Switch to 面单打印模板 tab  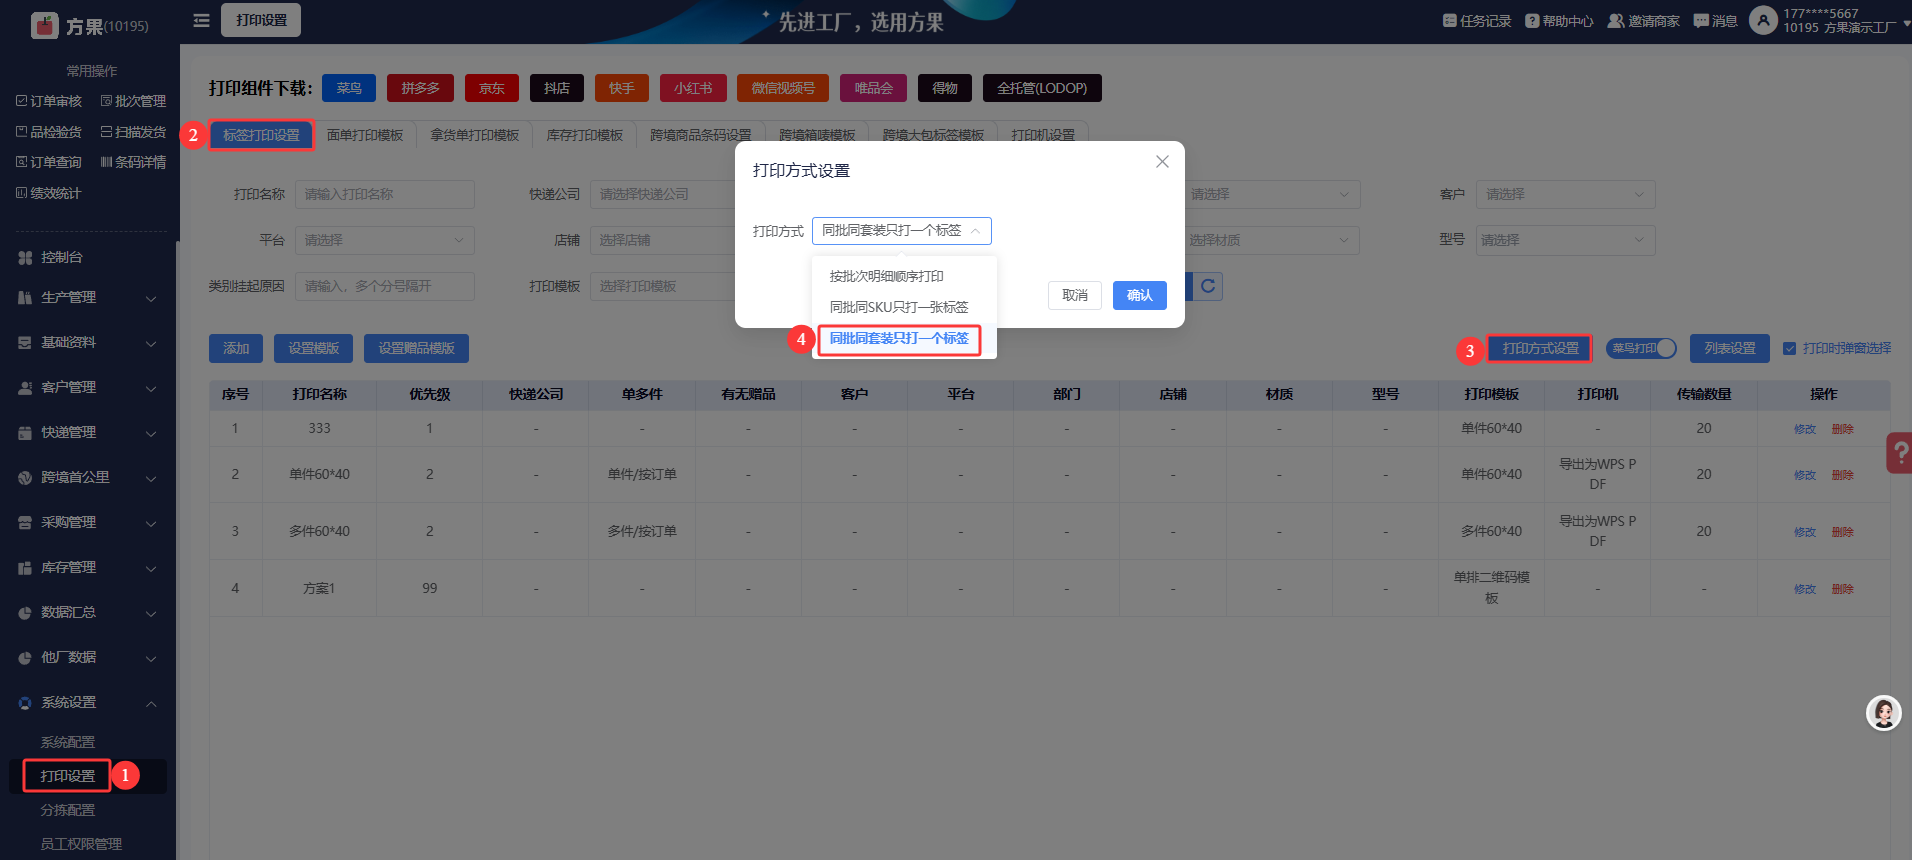click(365, 135)
